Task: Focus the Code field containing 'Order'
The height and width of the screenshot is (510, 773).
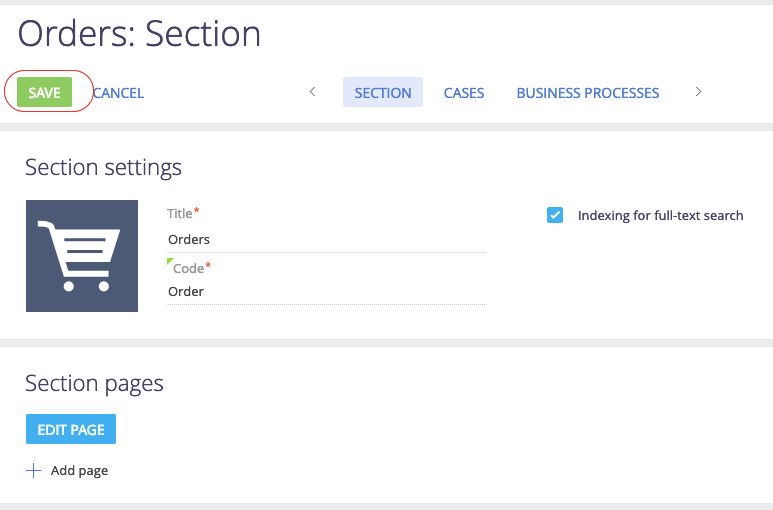Action: click(x=326, y=292)
